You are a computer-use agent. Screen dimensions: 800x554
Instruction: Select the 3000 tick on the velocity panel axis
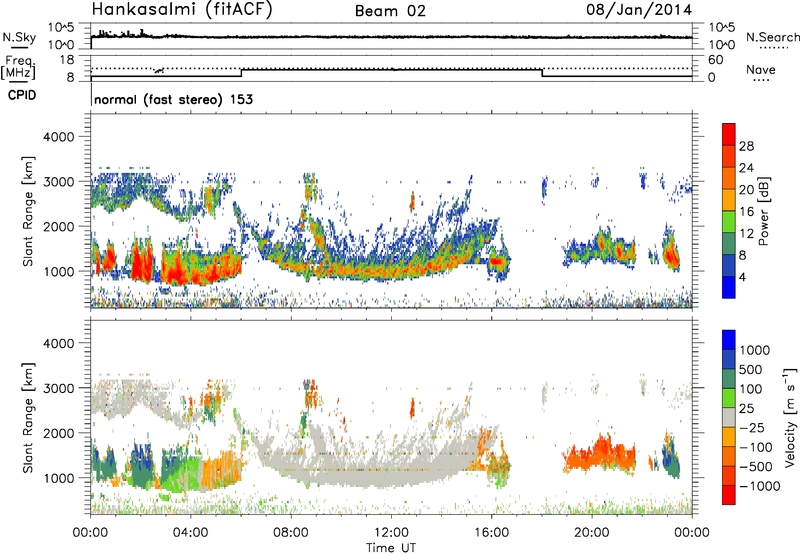pyautogui.click(x=59, y=388)
